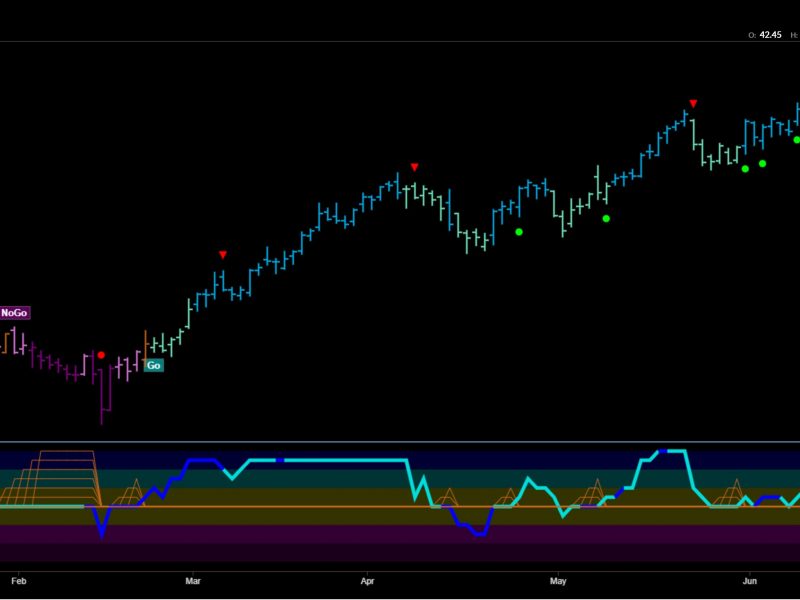The height and width of the screenshot is (600, 800).
Task: Select the red triangle marker in early March
Action: pyautogui.click(x=223, y=255)
